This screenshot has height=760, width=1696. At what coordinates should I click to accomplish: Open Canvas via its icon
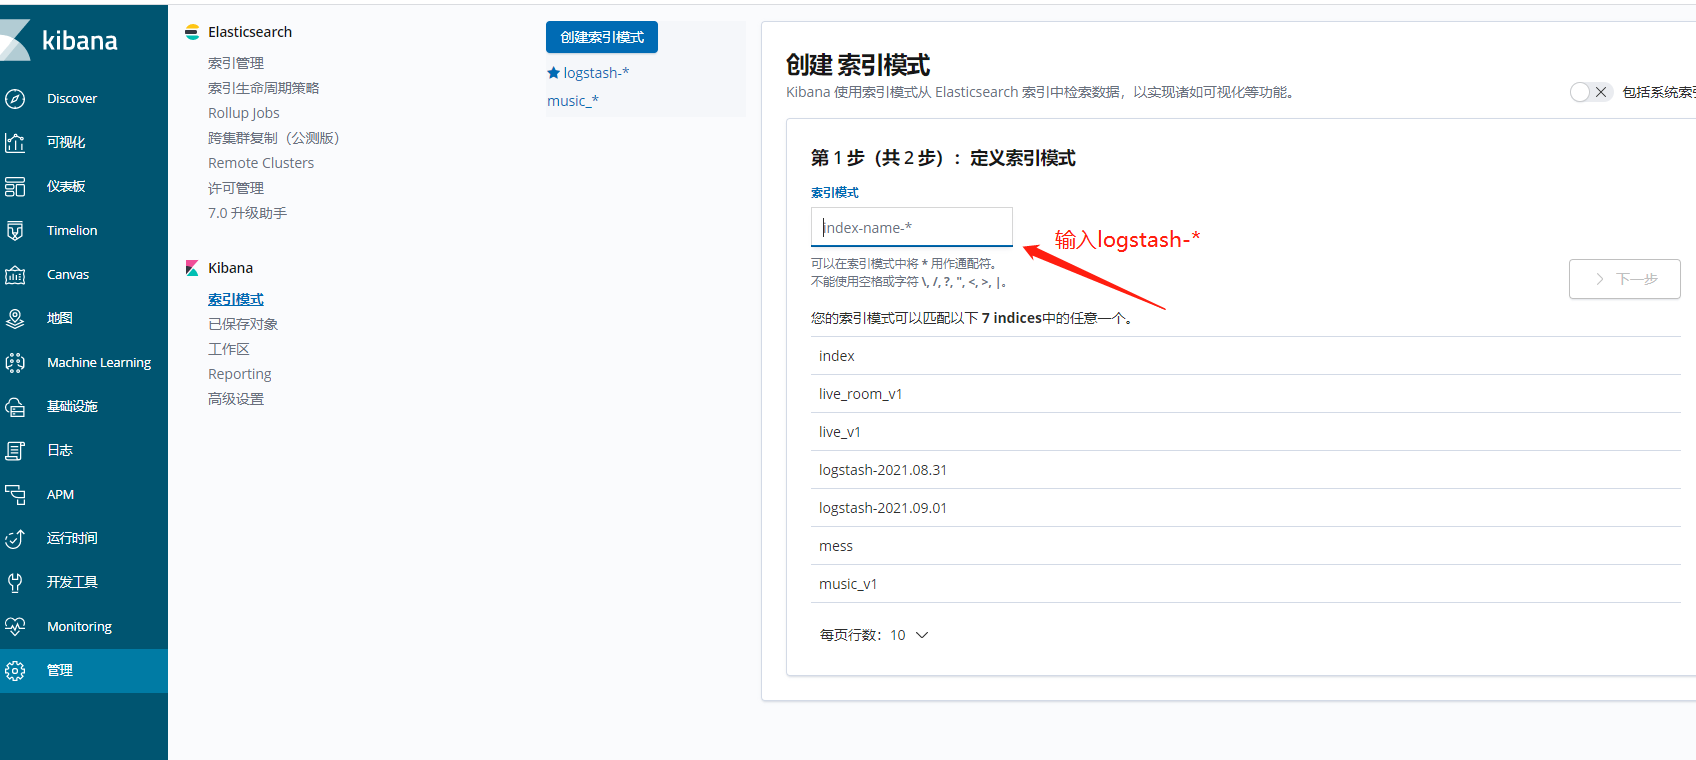point(15,274)
